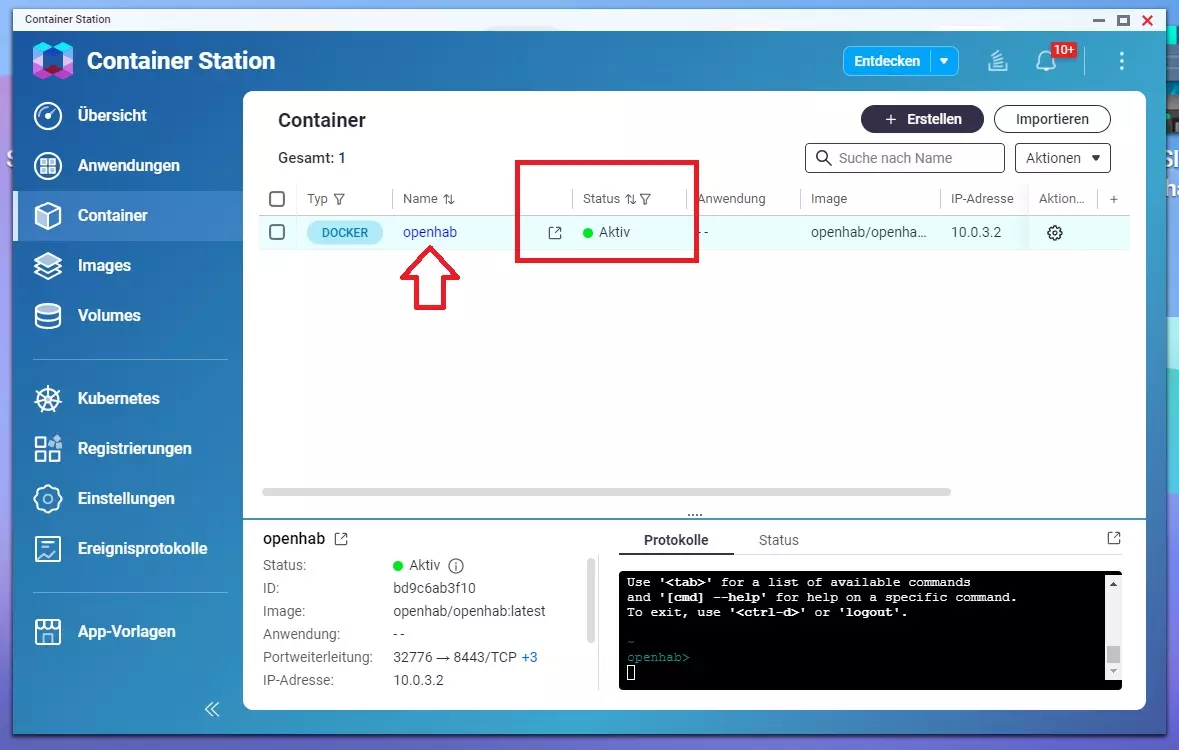Select the header checkbox to select all containers
This screenshot has height=750, width=1179.
click(x=277, y=198)
